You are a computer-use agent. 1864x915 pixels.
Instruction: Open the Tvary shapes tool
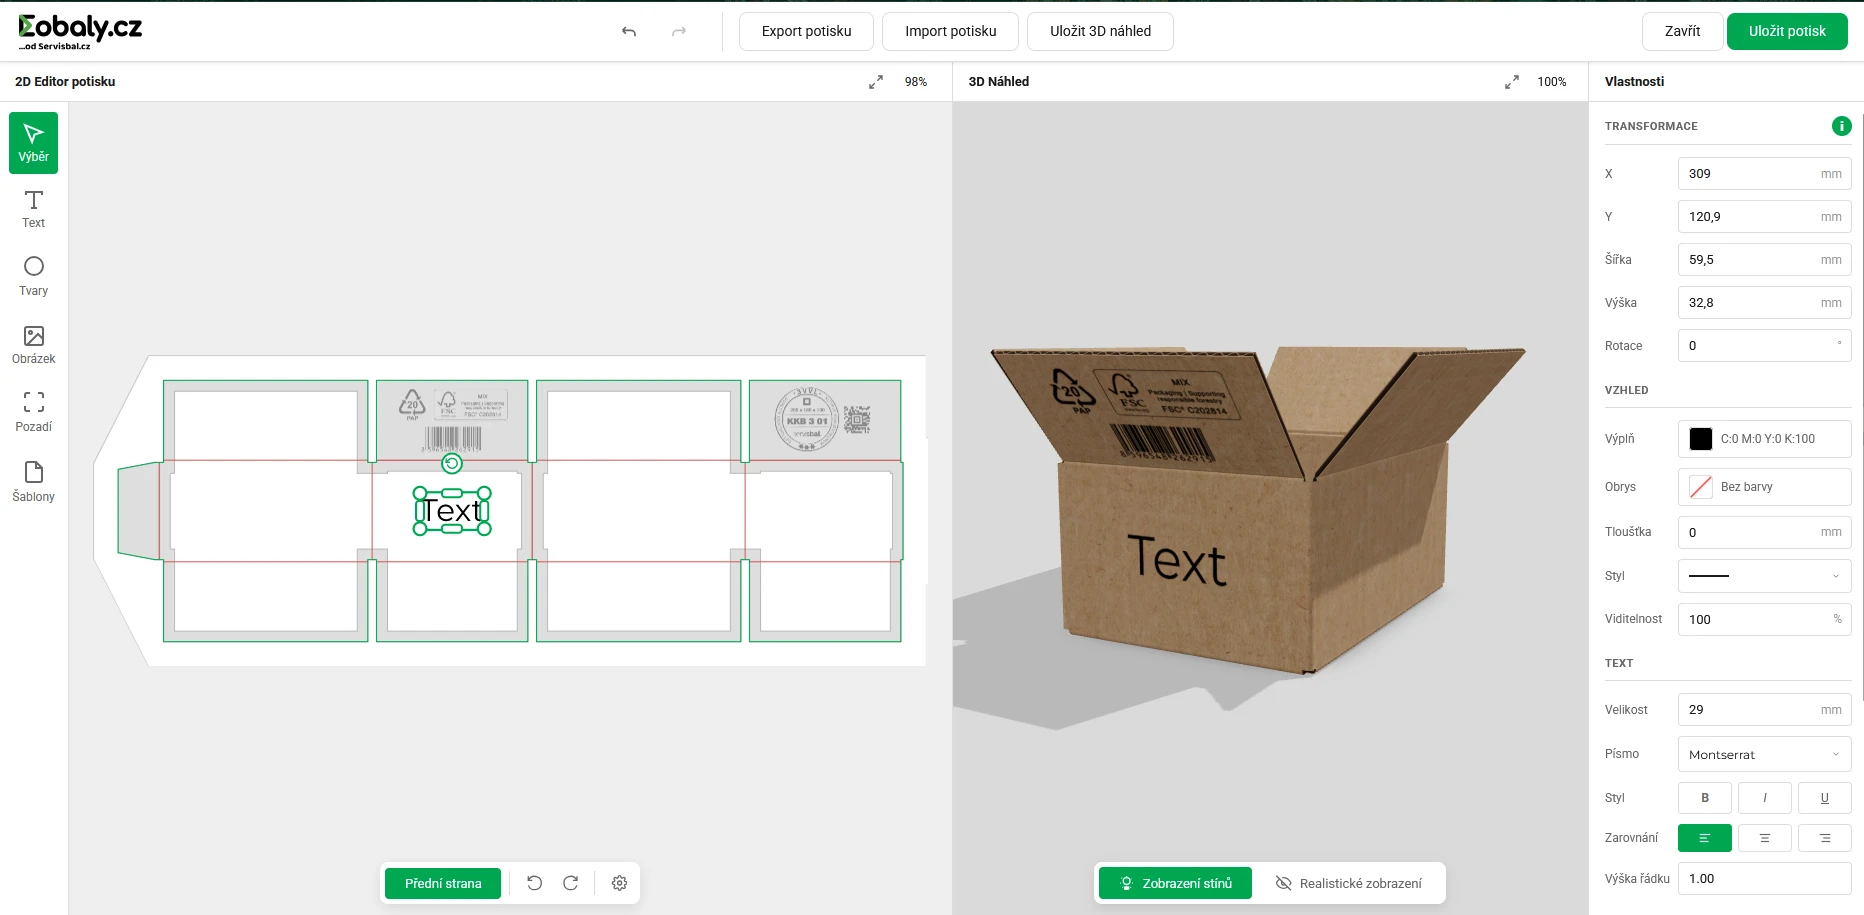tap(34, 277)
